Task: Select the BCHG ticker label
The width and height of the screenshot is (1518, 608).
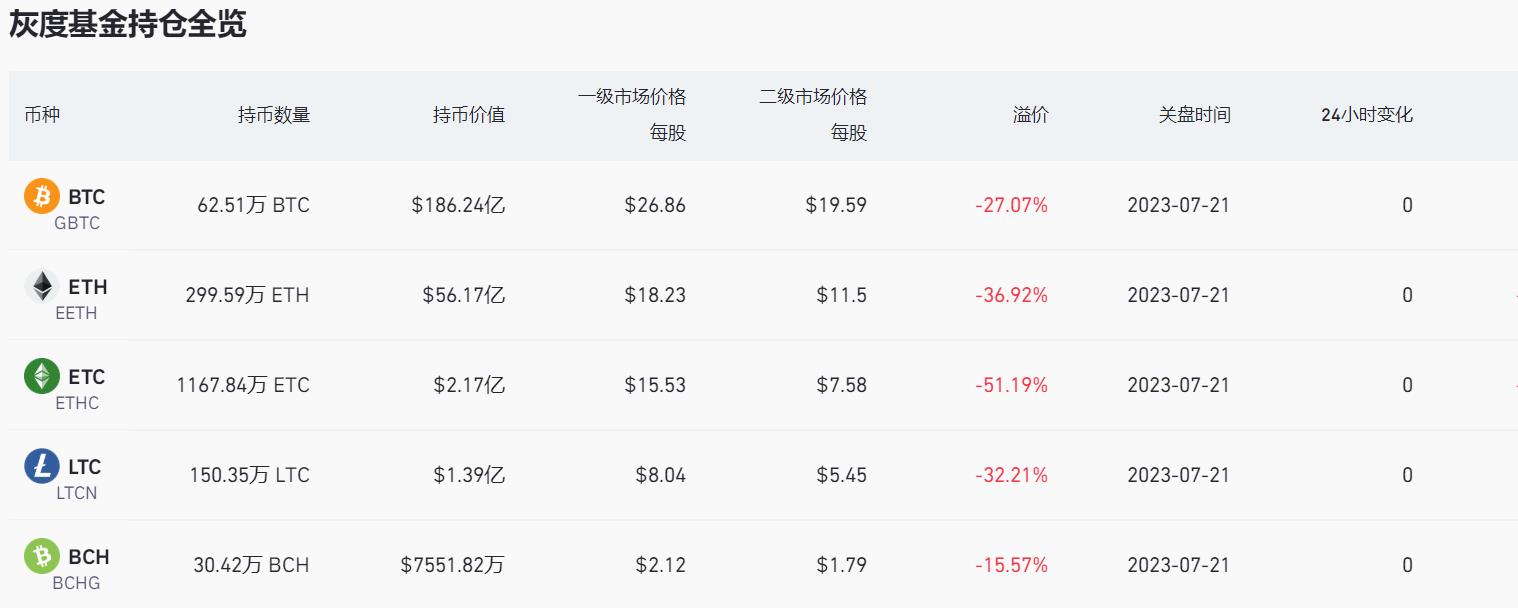Action: pos(77,583)
